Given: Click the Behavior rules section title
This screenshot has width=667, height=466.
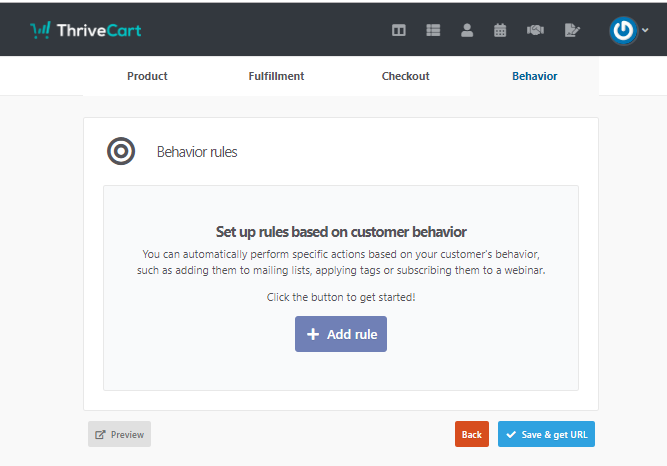Looking at the screenshot, I should (197, 152).
